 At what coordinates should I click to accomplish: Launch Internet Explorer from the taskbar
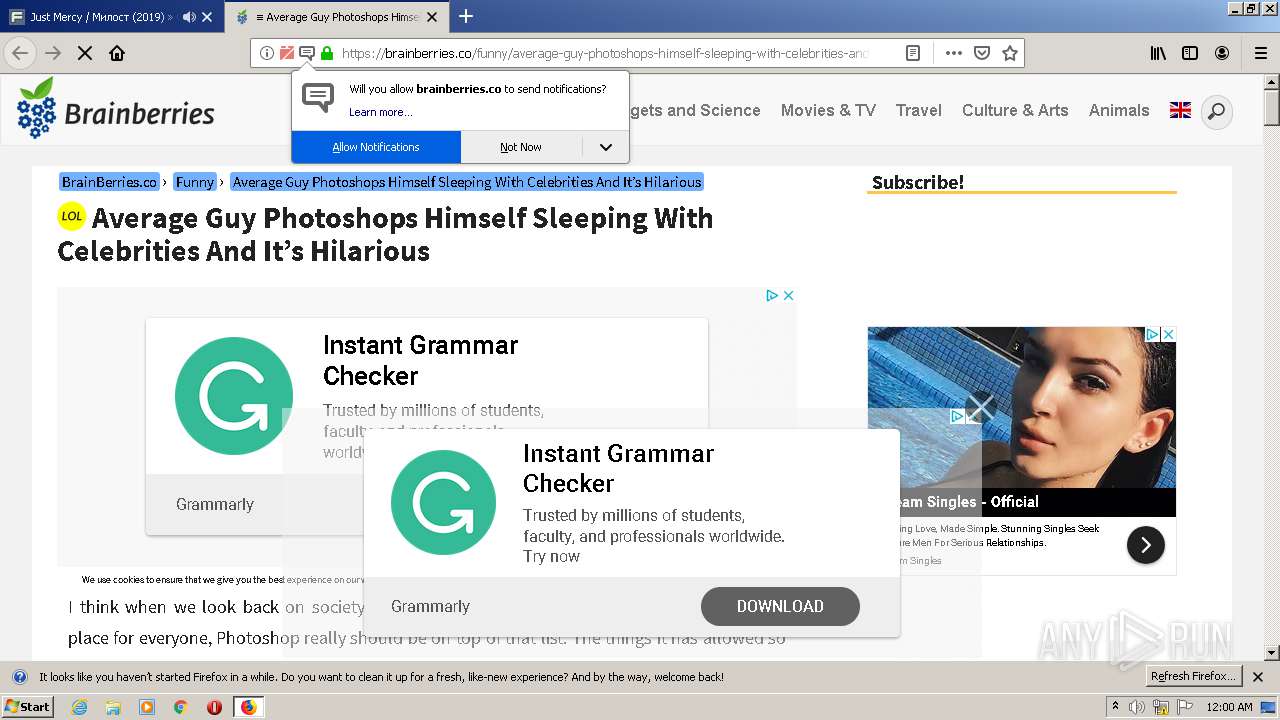coord(79,707)
